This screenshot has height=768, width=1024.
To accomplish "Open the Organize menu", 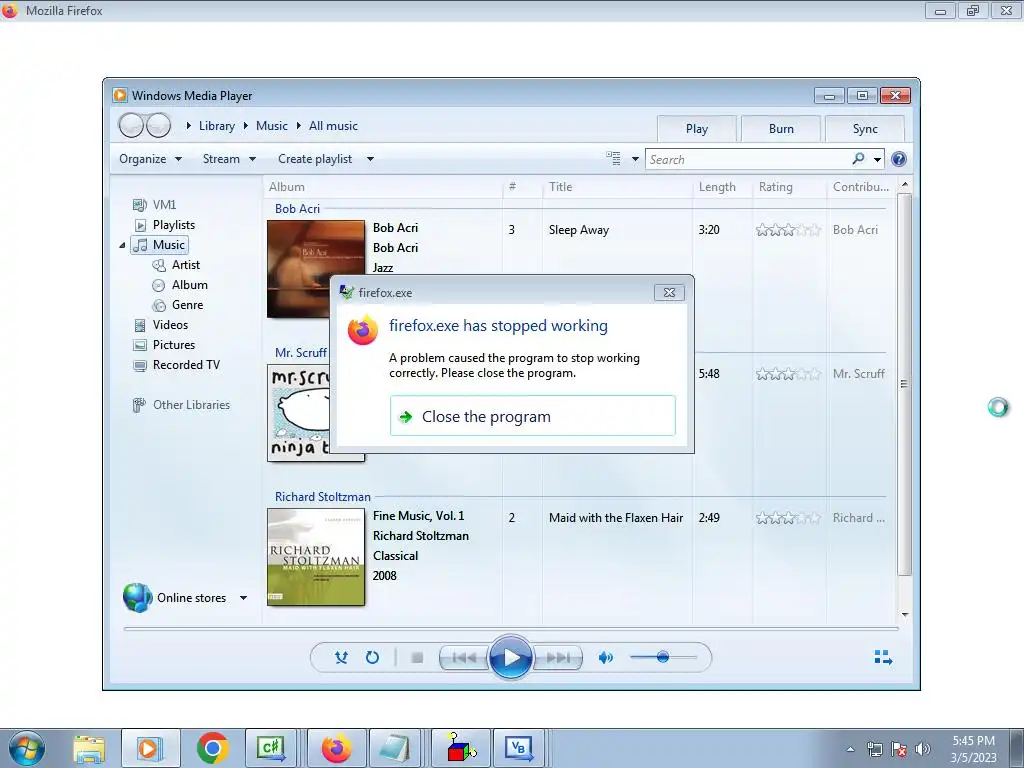I will click(150, 159).
